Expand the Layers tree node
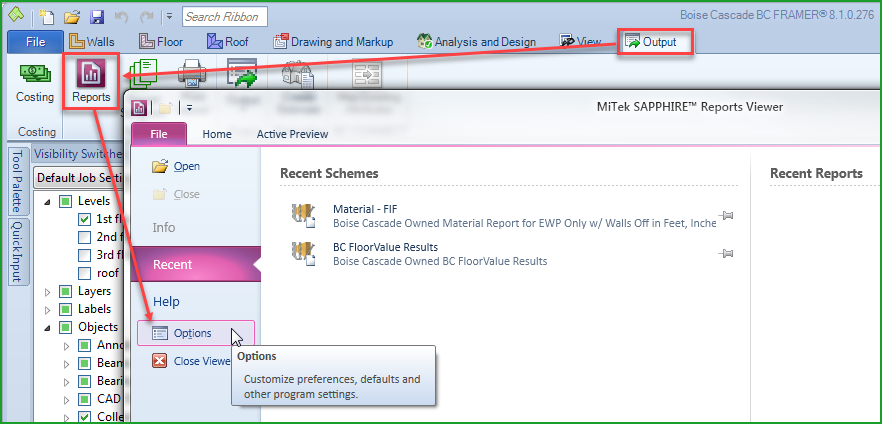This screenshot has width=882, height=424. click(x=47, y=291)
